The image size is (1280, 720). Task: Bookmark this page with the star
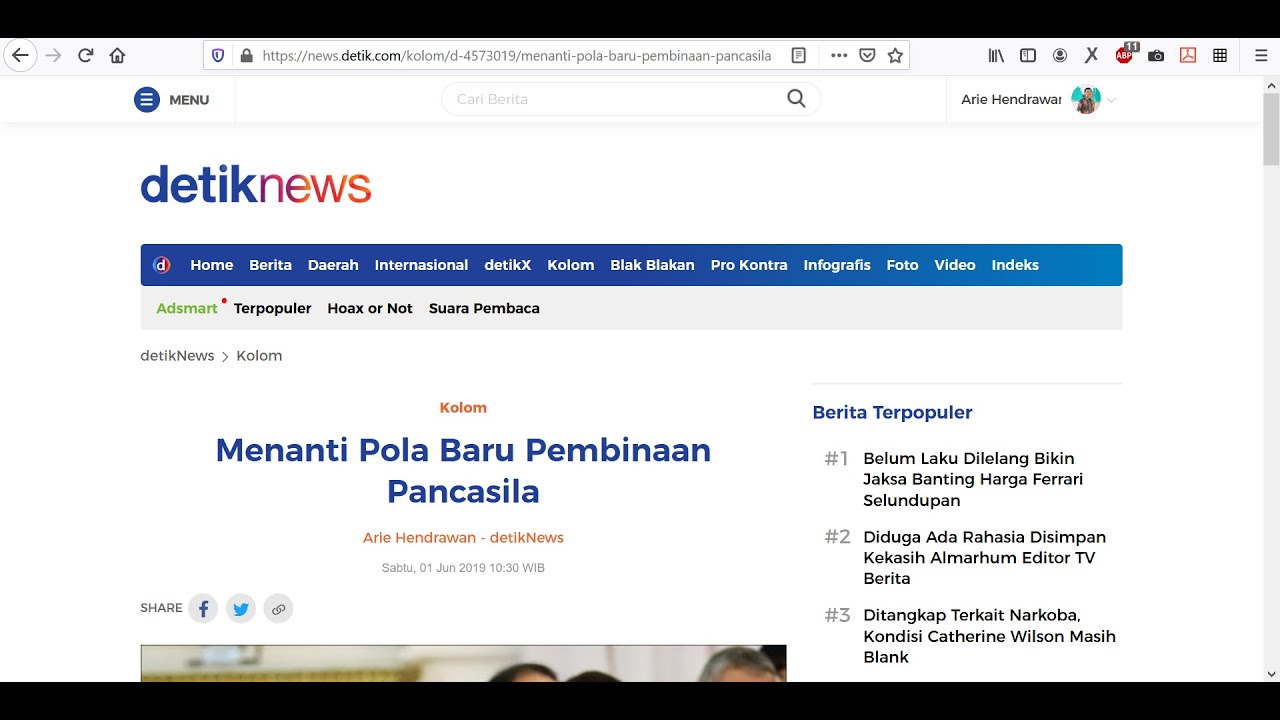tap(895, 56)
